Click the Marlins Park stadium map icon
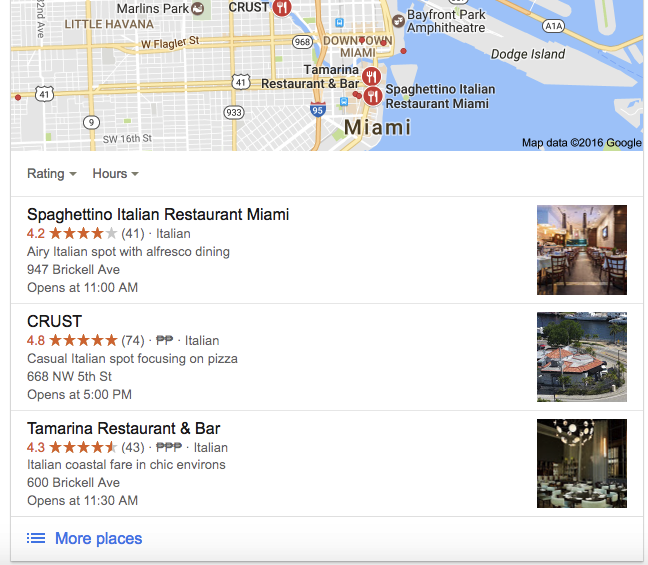Image resolution: width=648 pixels, height=565 pixels. pyautogui.click(x=198, y=8)
